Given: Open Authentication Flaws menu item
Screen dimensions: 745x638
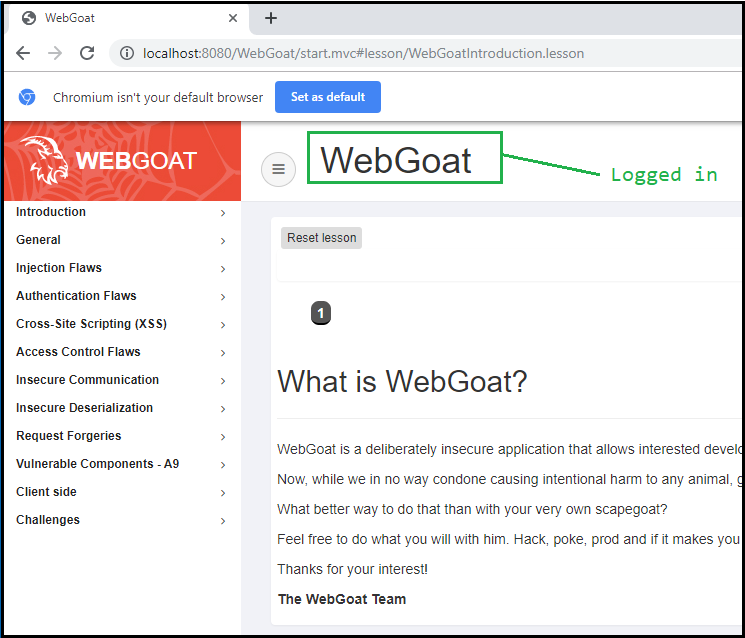Looking at the screenshot, I should tap(76, 296).
